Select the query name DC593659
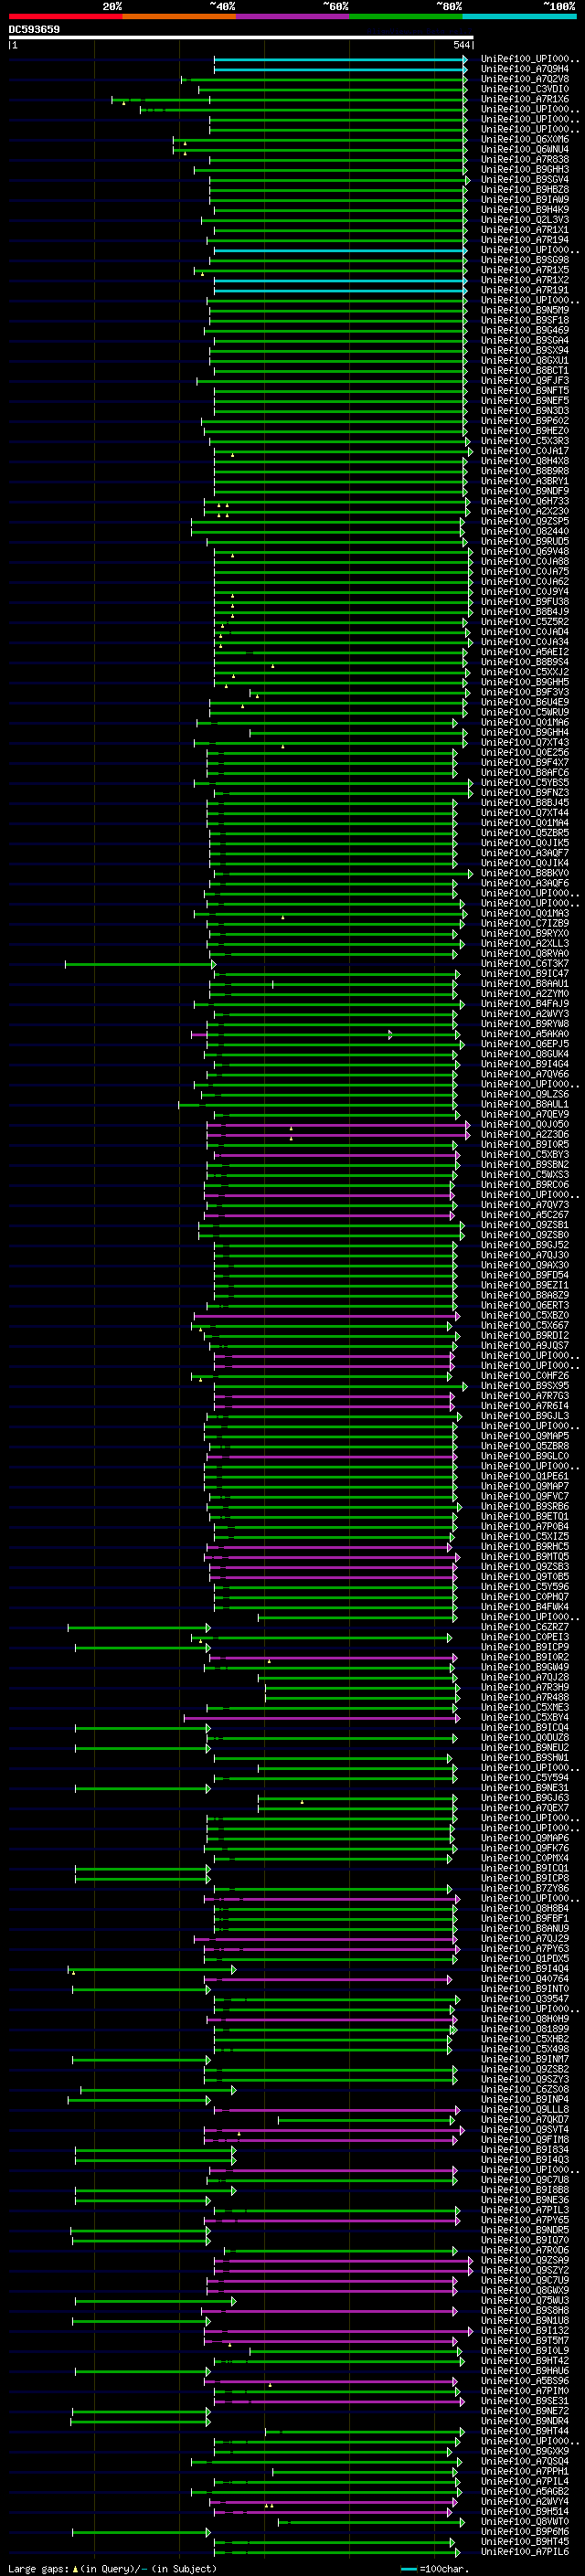585x2576 pixels. tap(34, 29)
